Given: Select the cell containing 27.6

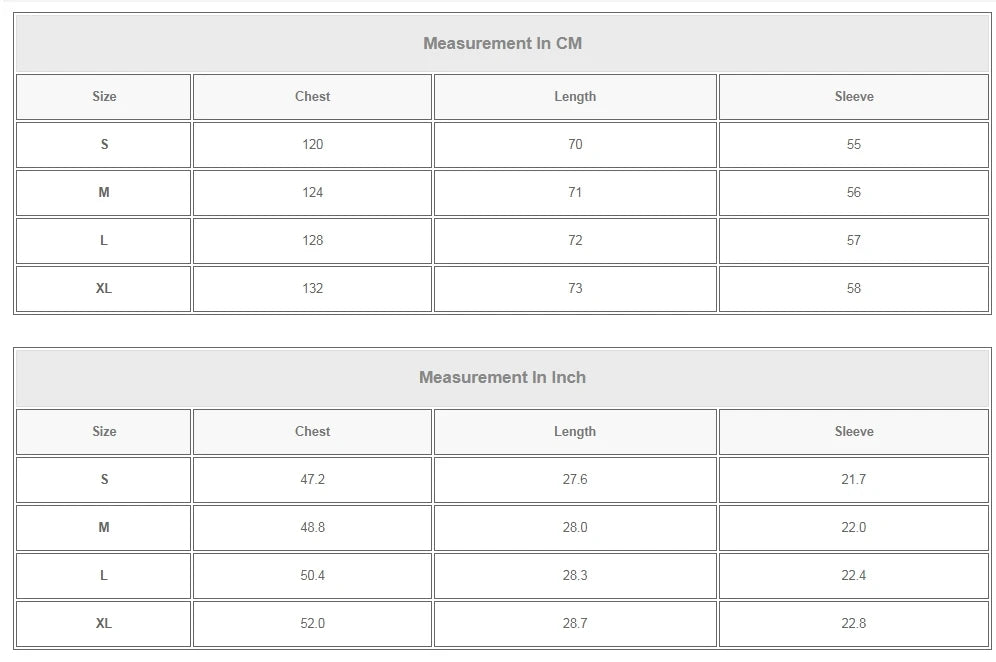Looking at the screenshot, I should coord(574,480).
